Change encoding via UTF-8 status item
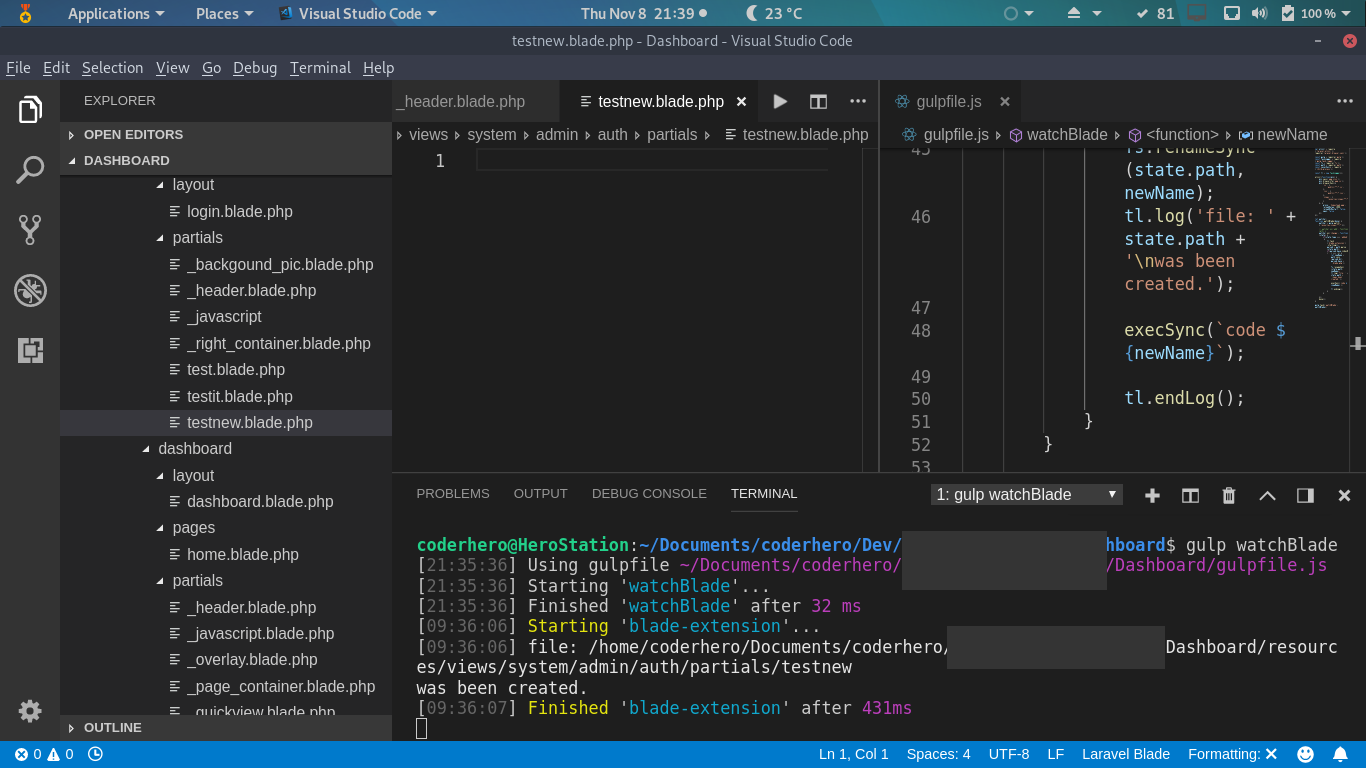 1009,754
